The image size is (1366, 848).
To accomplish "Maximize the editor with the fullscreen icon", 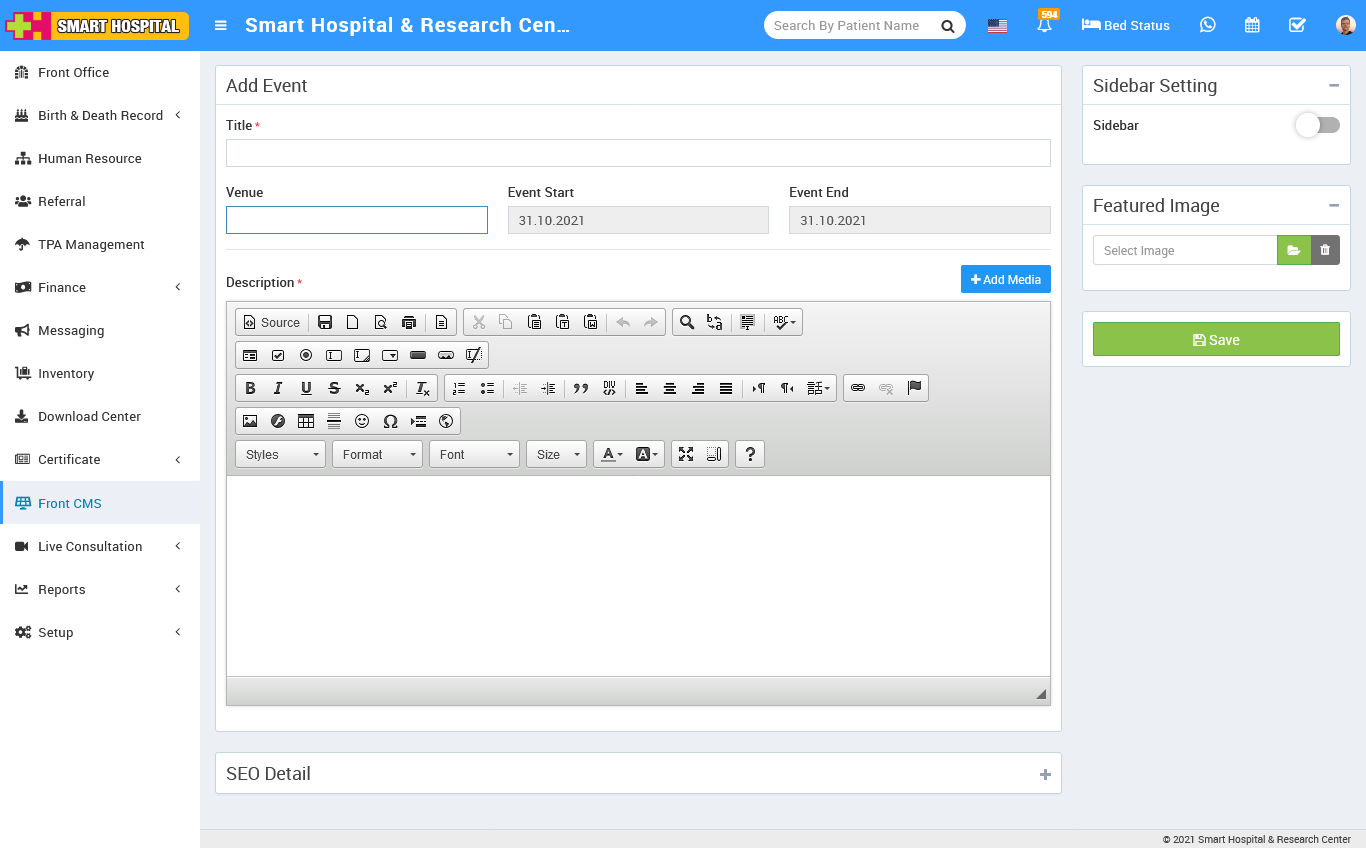I will 686,454.
